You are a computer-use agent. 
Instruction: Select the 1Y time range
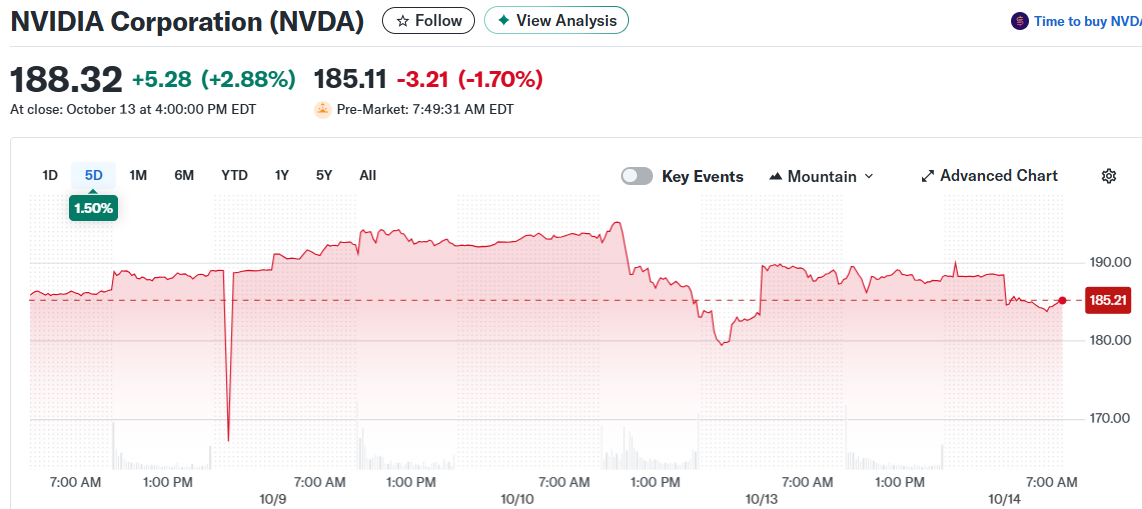coord(282,175)
